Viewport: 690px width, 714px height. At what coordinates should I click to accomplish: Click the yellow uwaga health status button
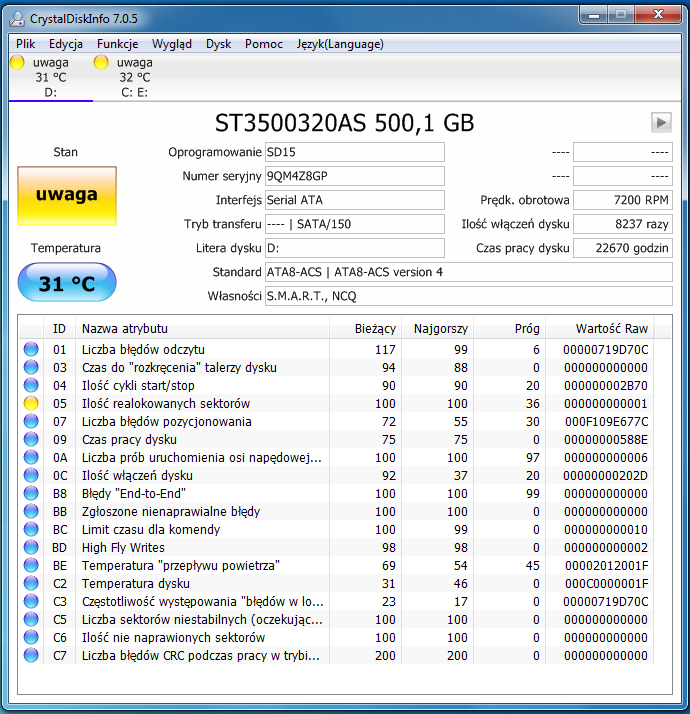pos(67,196)
